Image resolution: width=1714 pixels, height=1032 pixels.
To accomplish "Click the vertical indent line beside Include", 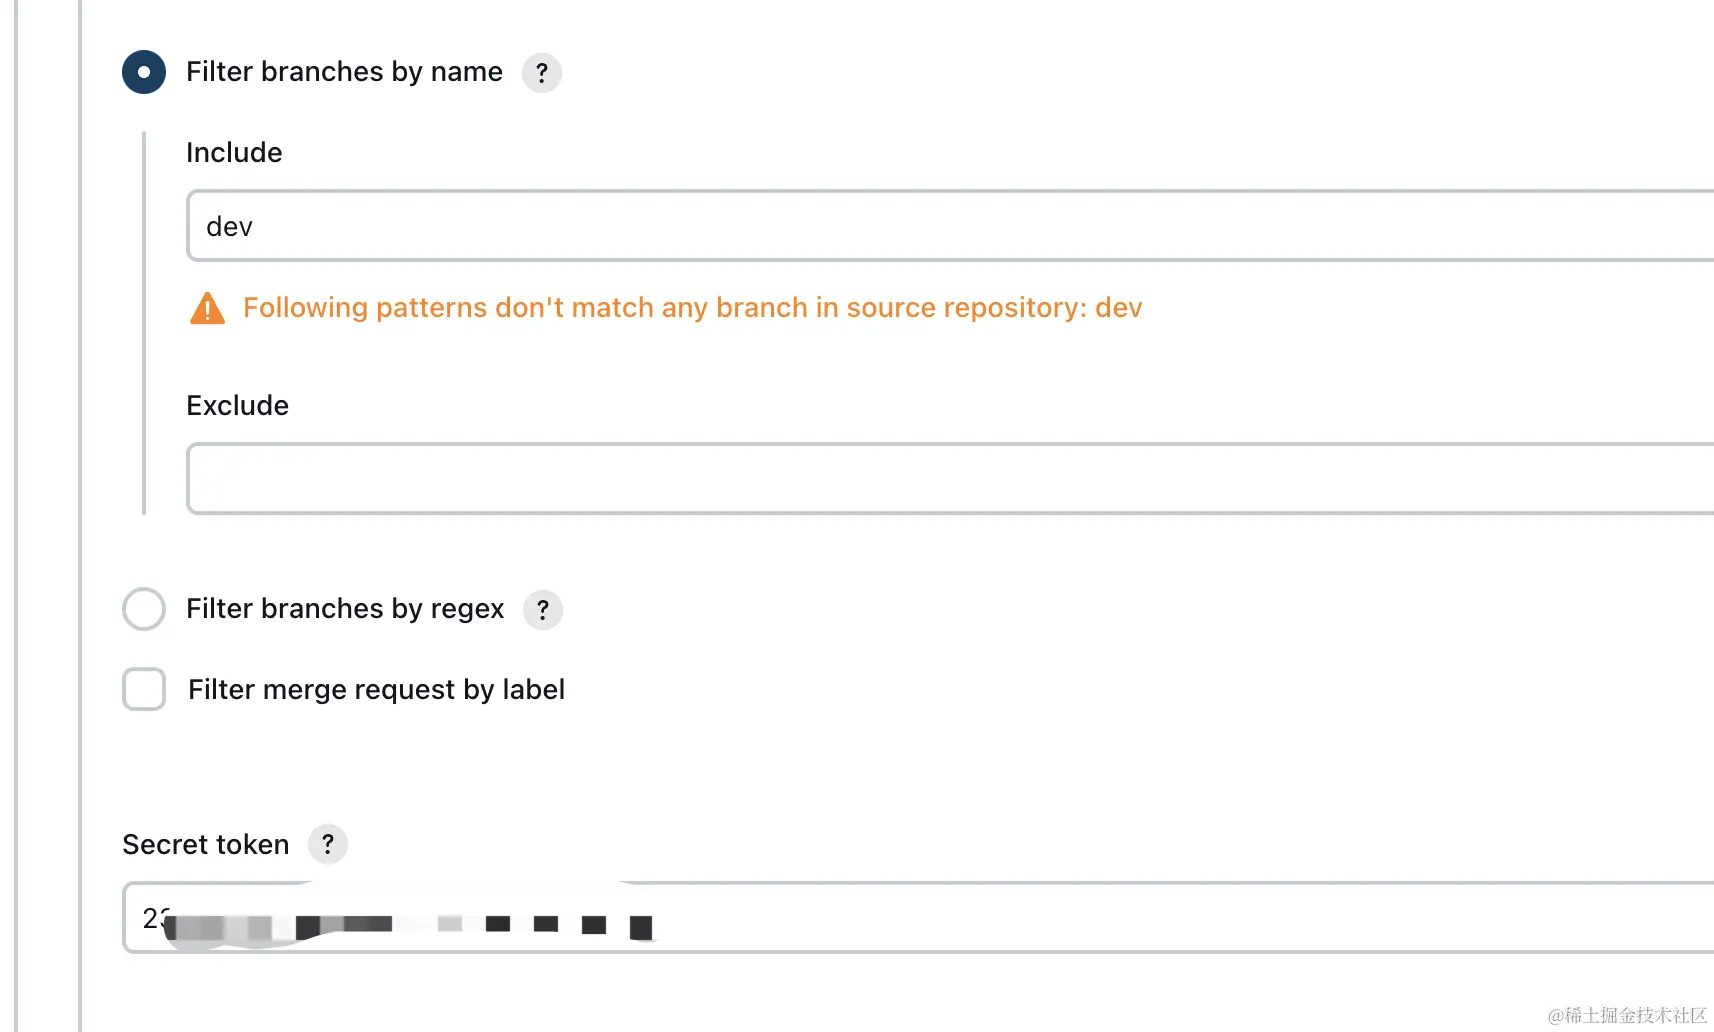I will pos(144,322).
